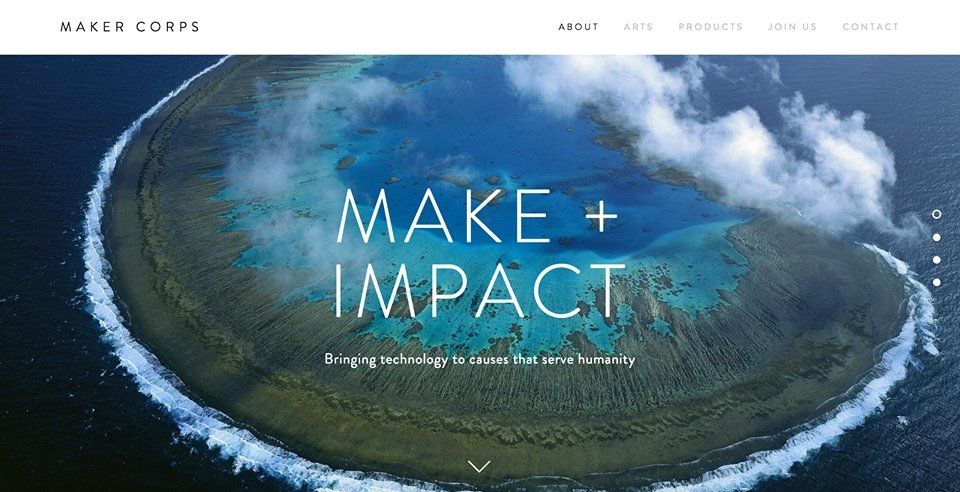
Task: Click the Maker Corps logo text
Action: pos(130,27)
